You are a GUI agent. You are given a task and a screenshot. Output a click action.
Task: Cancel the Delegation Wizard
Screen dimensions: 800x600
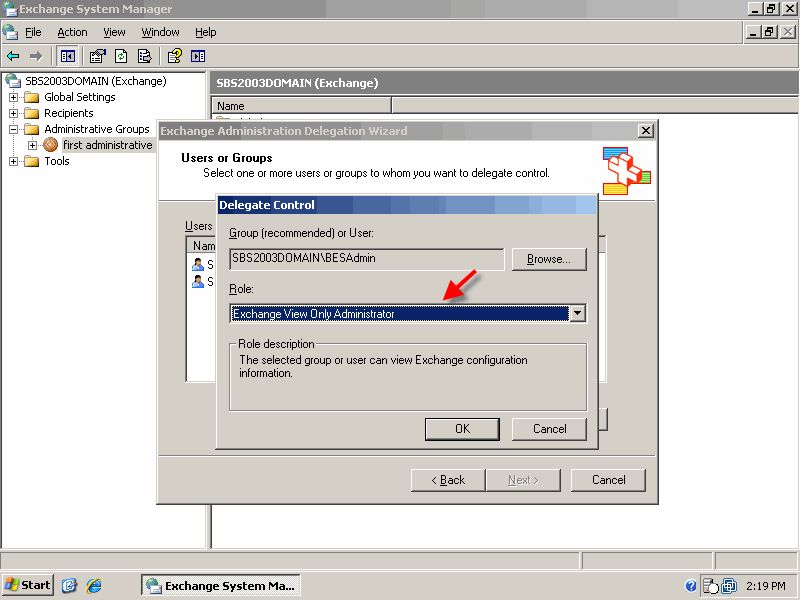(608, 480)
